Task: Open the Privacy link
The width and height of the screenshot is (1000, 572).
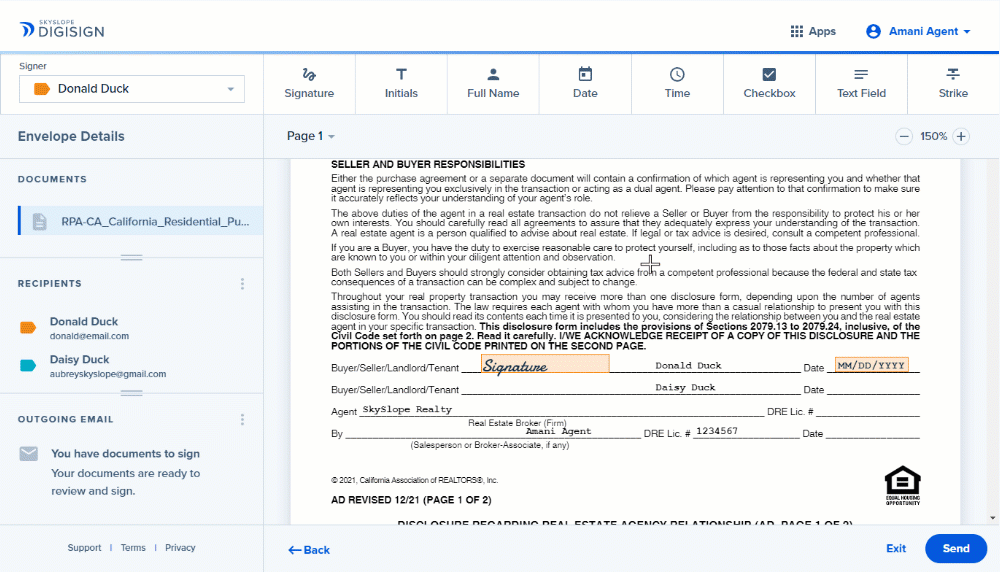Action: 180,548
